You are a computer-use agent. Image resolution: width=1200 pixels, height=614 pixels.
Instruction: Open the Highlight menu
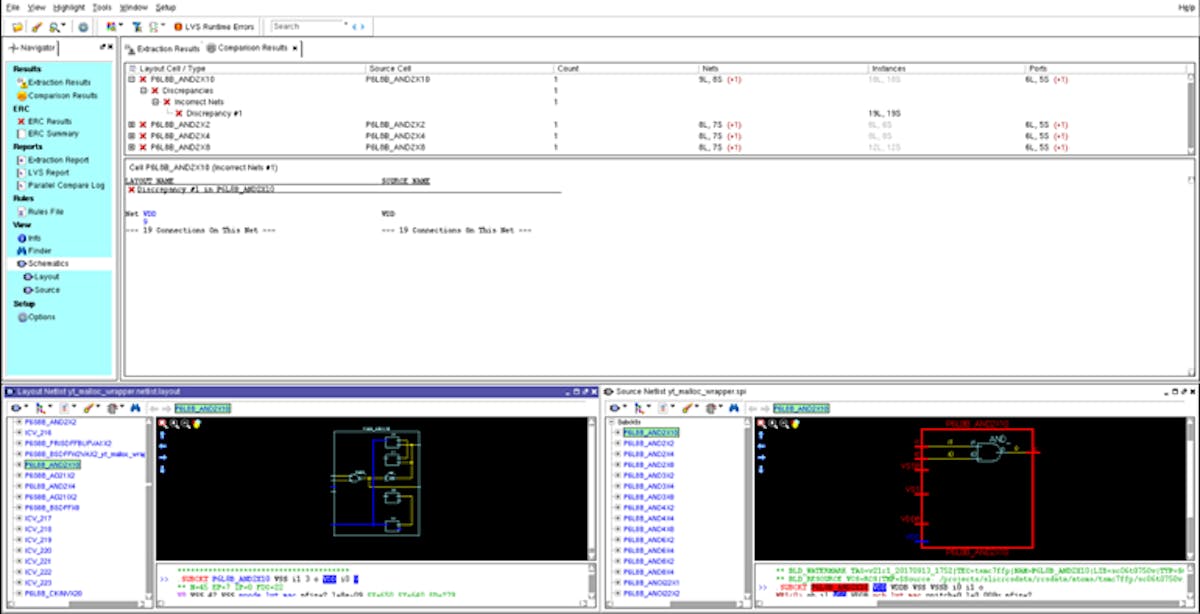(69, 7)
